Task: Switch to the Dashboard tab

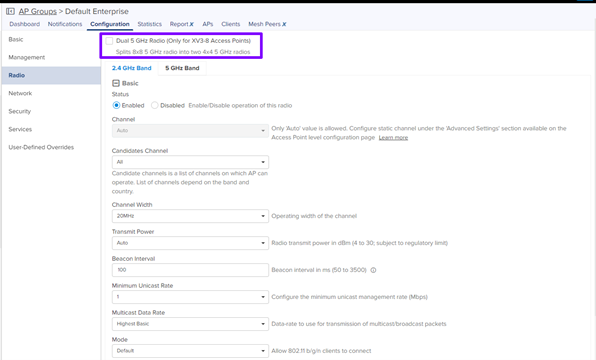Action: [x=25, y=24]
